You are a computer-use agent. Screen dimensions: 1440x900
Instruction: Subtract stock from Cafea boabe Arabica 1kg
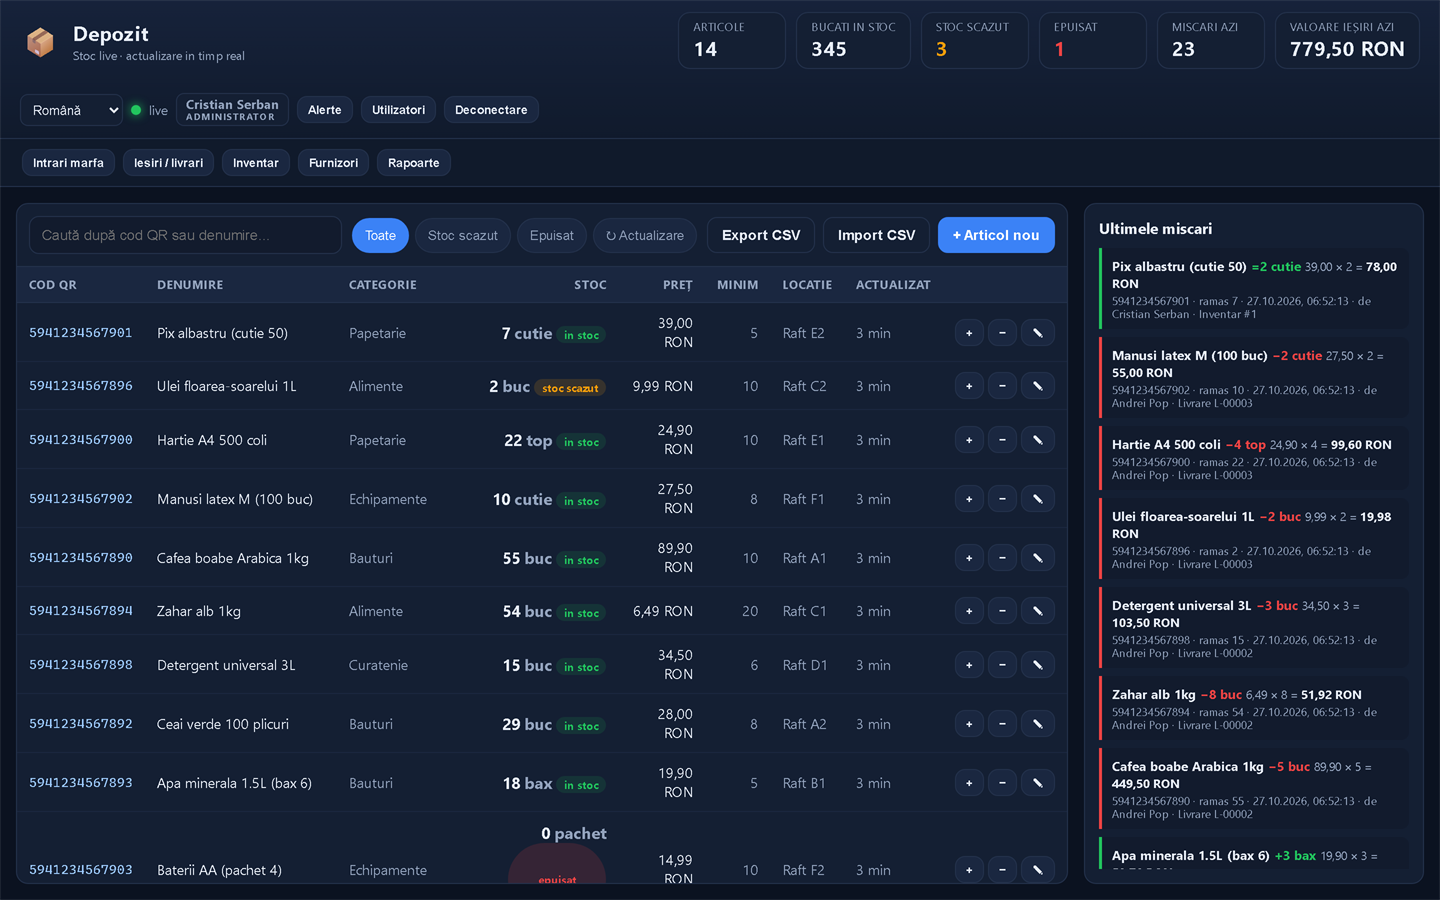pos(1002,558)
